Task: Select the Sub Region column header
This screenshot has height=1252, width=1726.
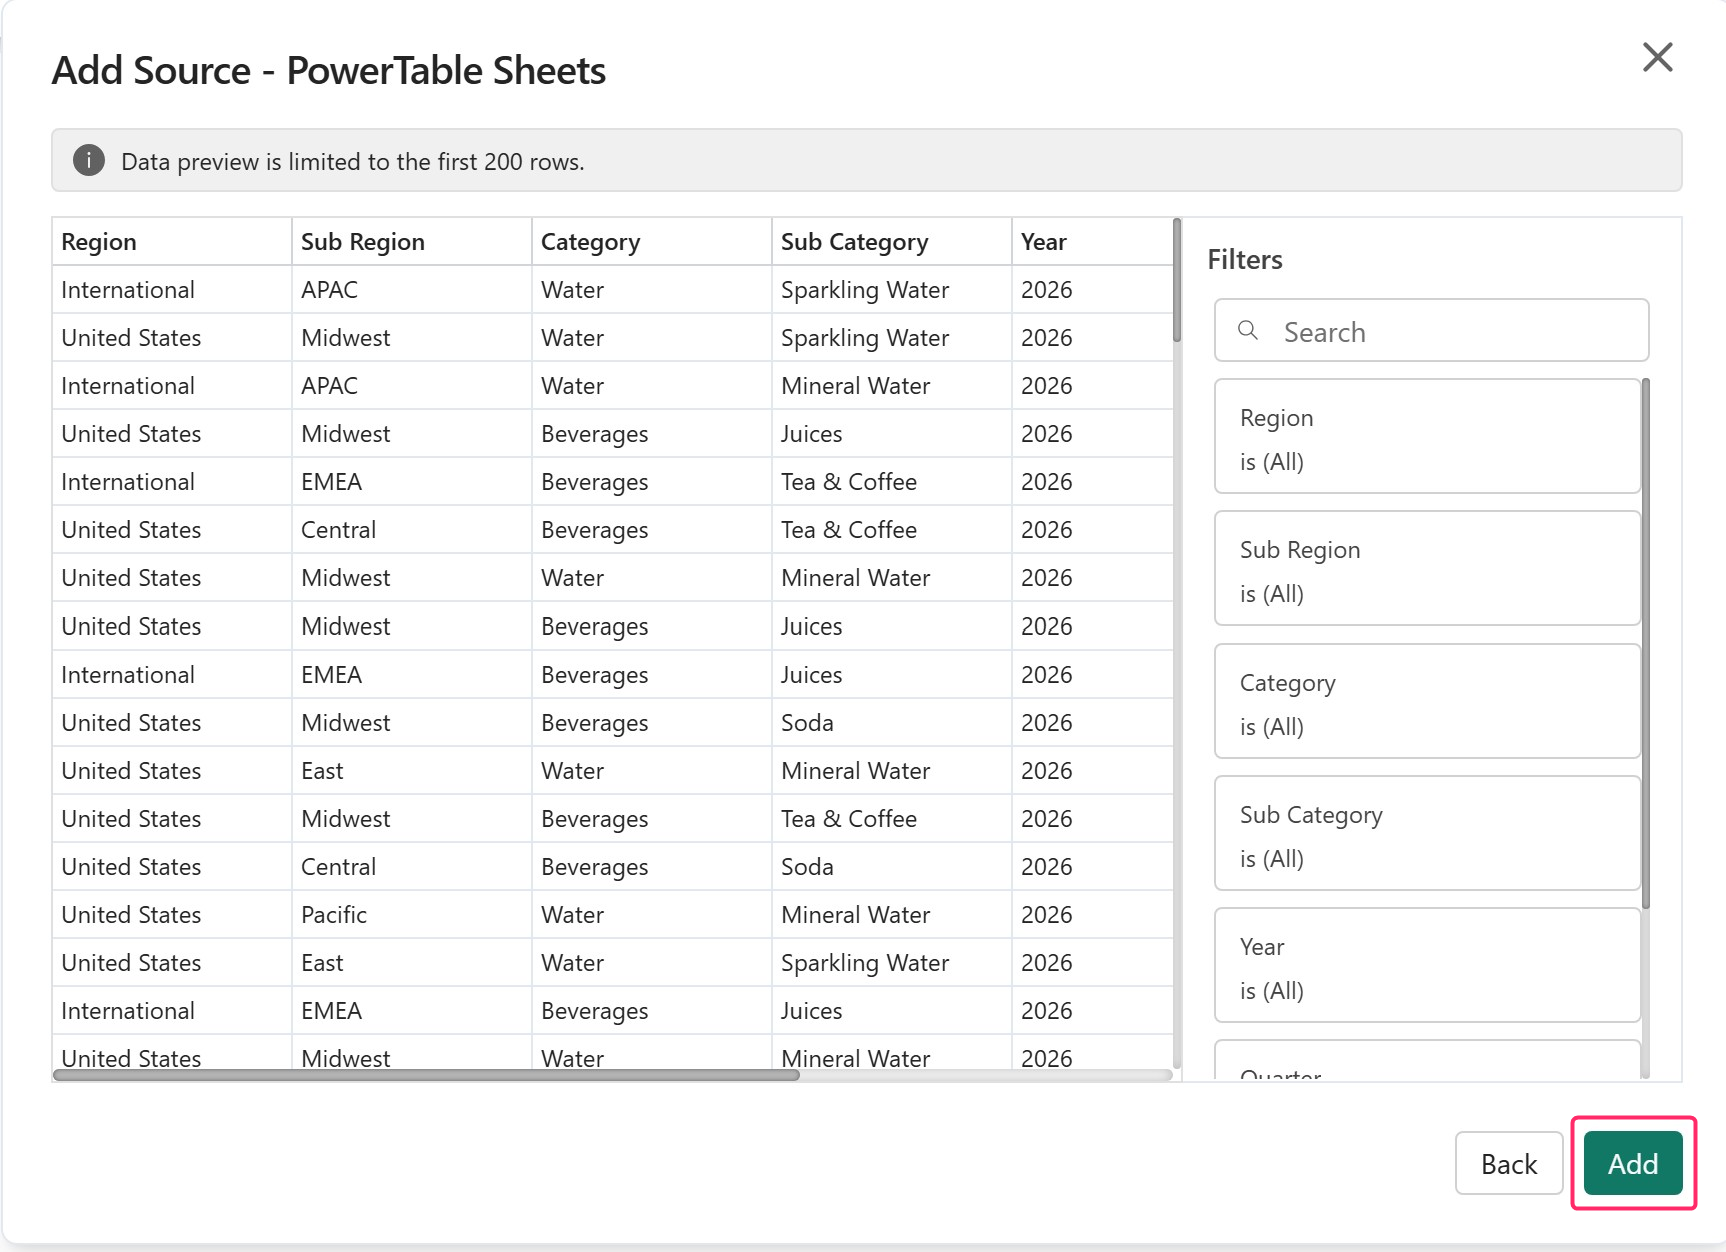Action: click(411, 242)
